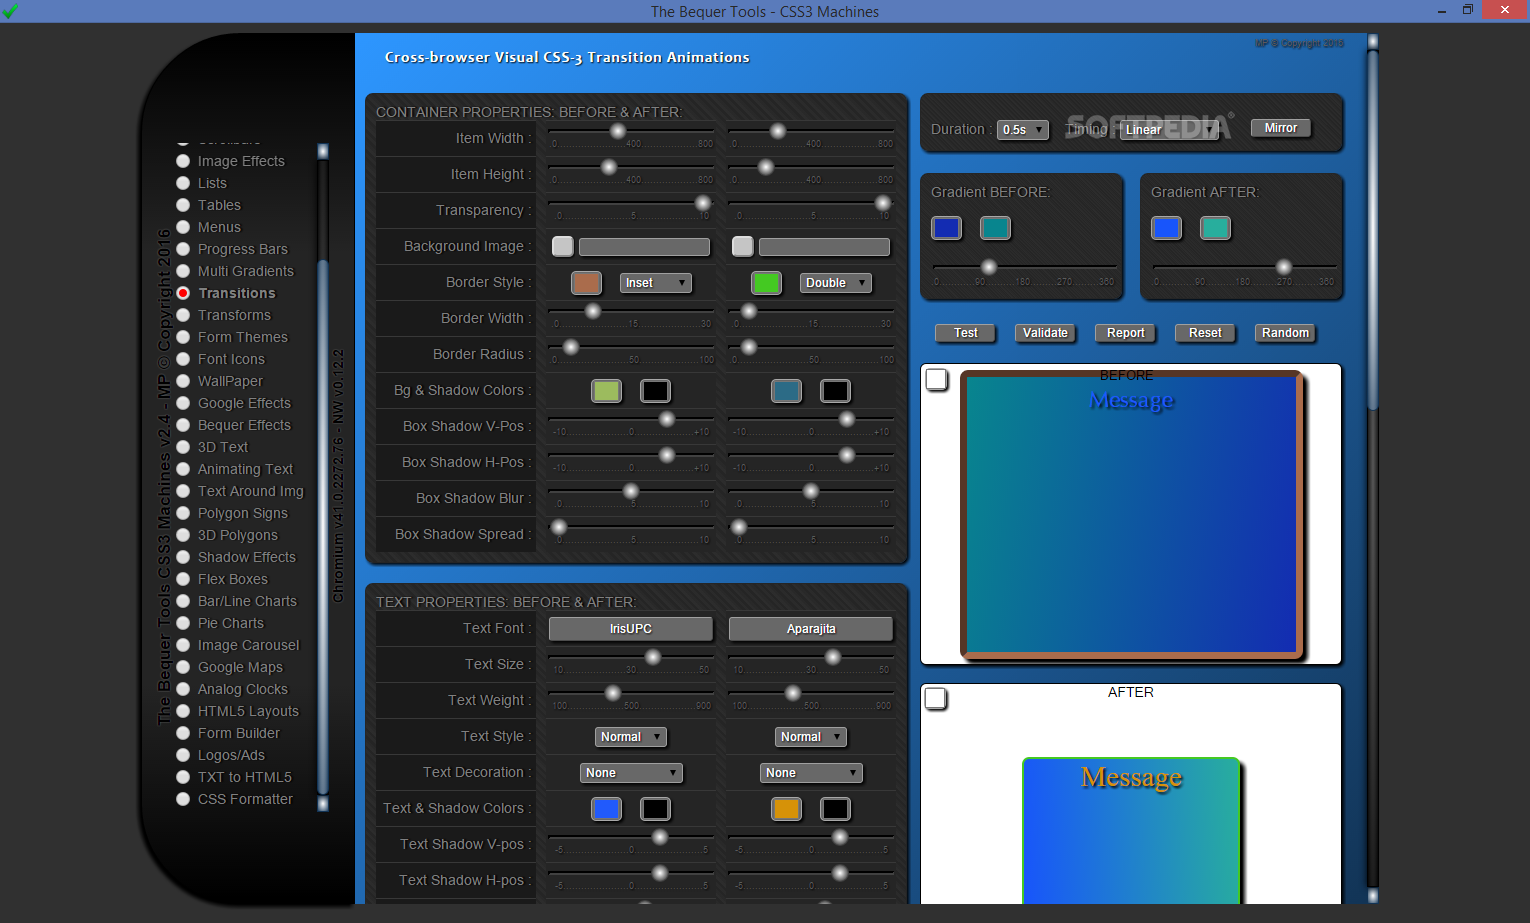Open the before Text Decoration None dropdown
This screenshot has height=923, width=1530.
click(x=631, y=773)
